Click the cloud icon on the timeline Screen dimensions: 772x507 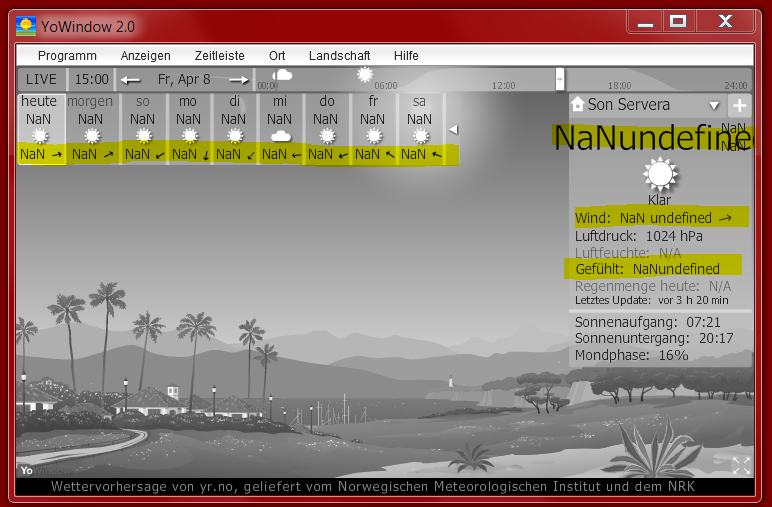point(283,74)
